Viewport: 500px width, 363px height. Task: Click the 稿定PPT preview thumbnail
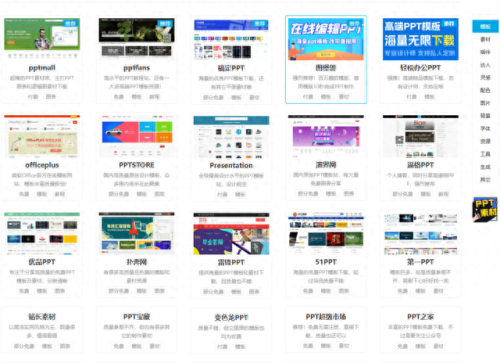[x=231, y=39]
